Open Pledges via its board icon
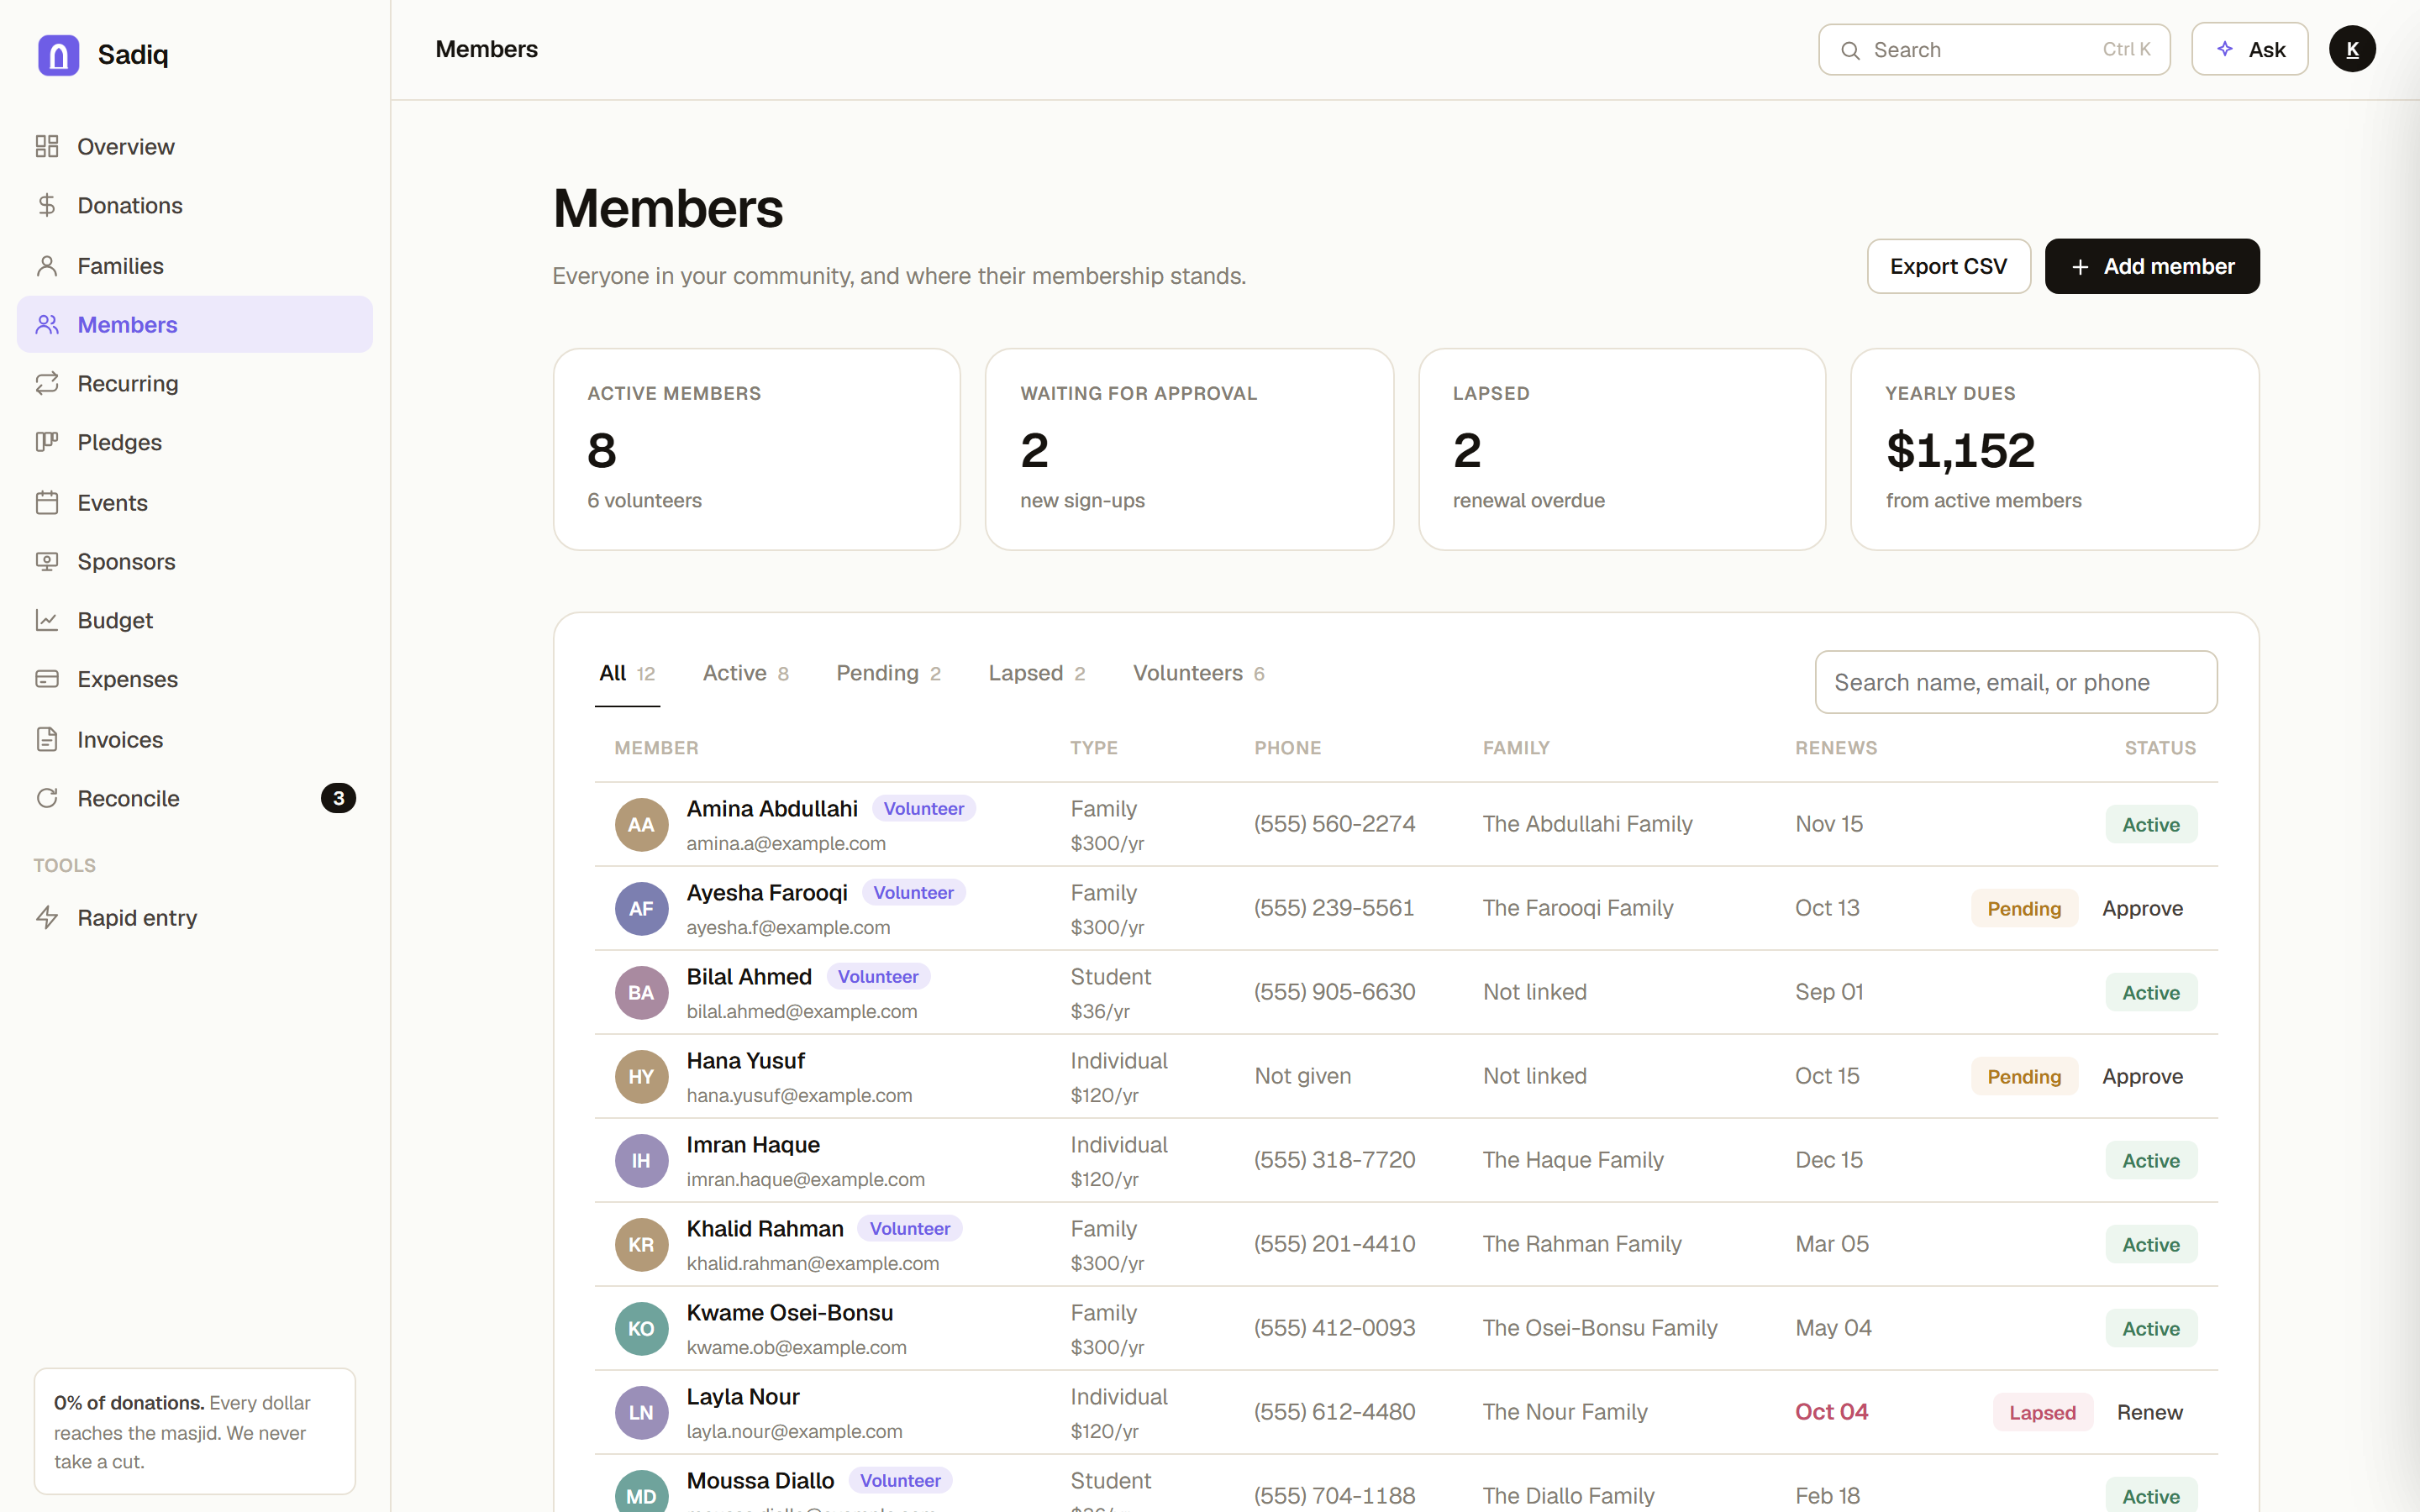The width and height of the screenshot is (2420, 1512). click(47, 442)
